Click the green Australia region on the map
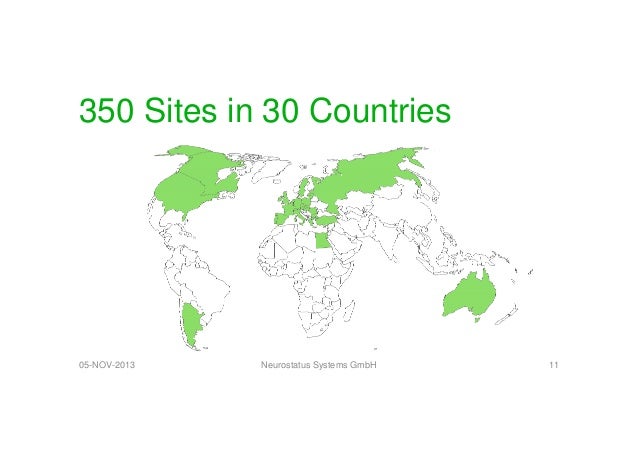This screenshot has width=638, height=451. coord(470,295)
